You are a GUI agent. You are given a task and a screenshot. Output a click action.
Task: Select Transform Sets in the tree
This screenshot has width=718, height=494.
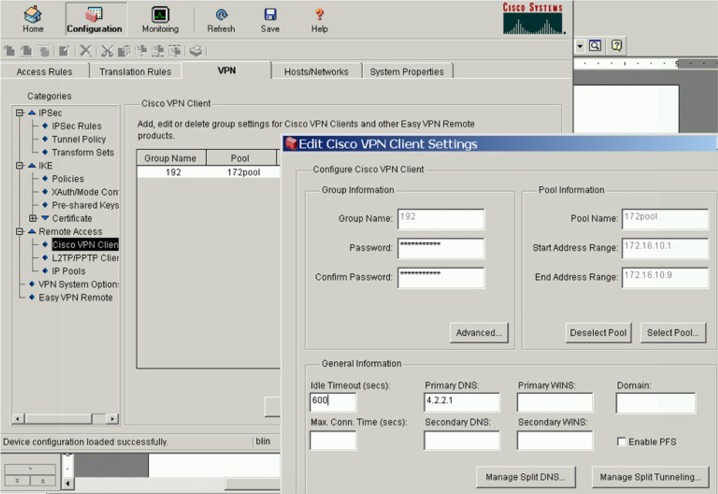click(83, 152)
